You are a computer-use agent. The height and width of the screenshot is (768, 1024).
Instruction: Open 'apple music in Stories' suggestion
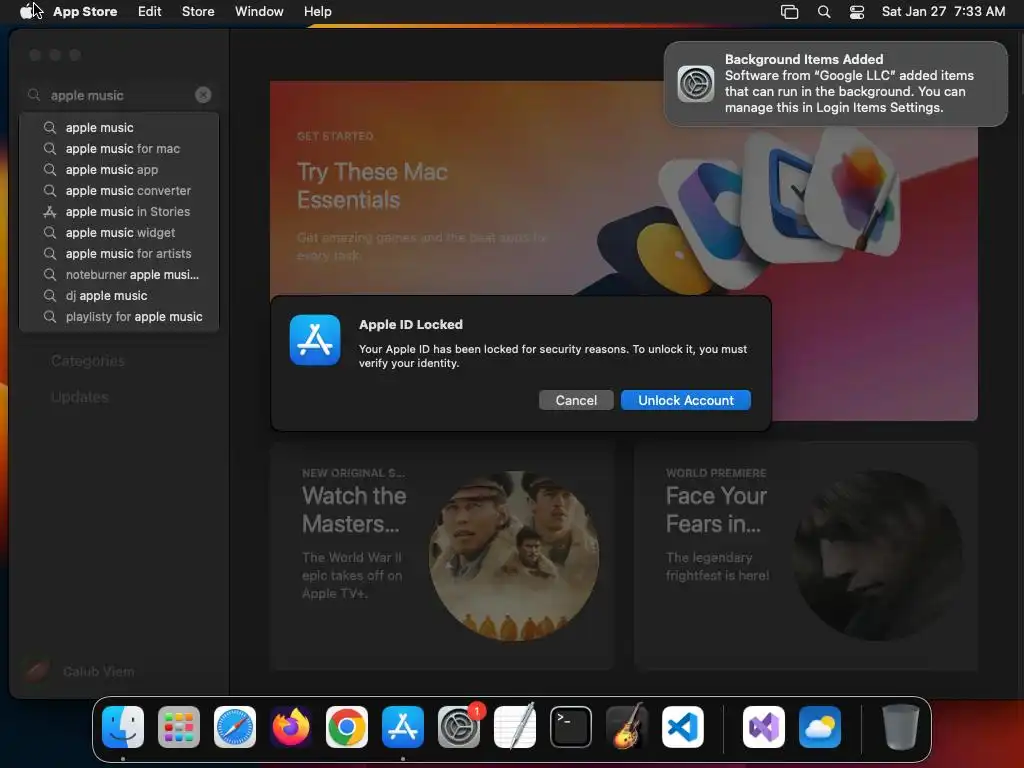(120, 212)
